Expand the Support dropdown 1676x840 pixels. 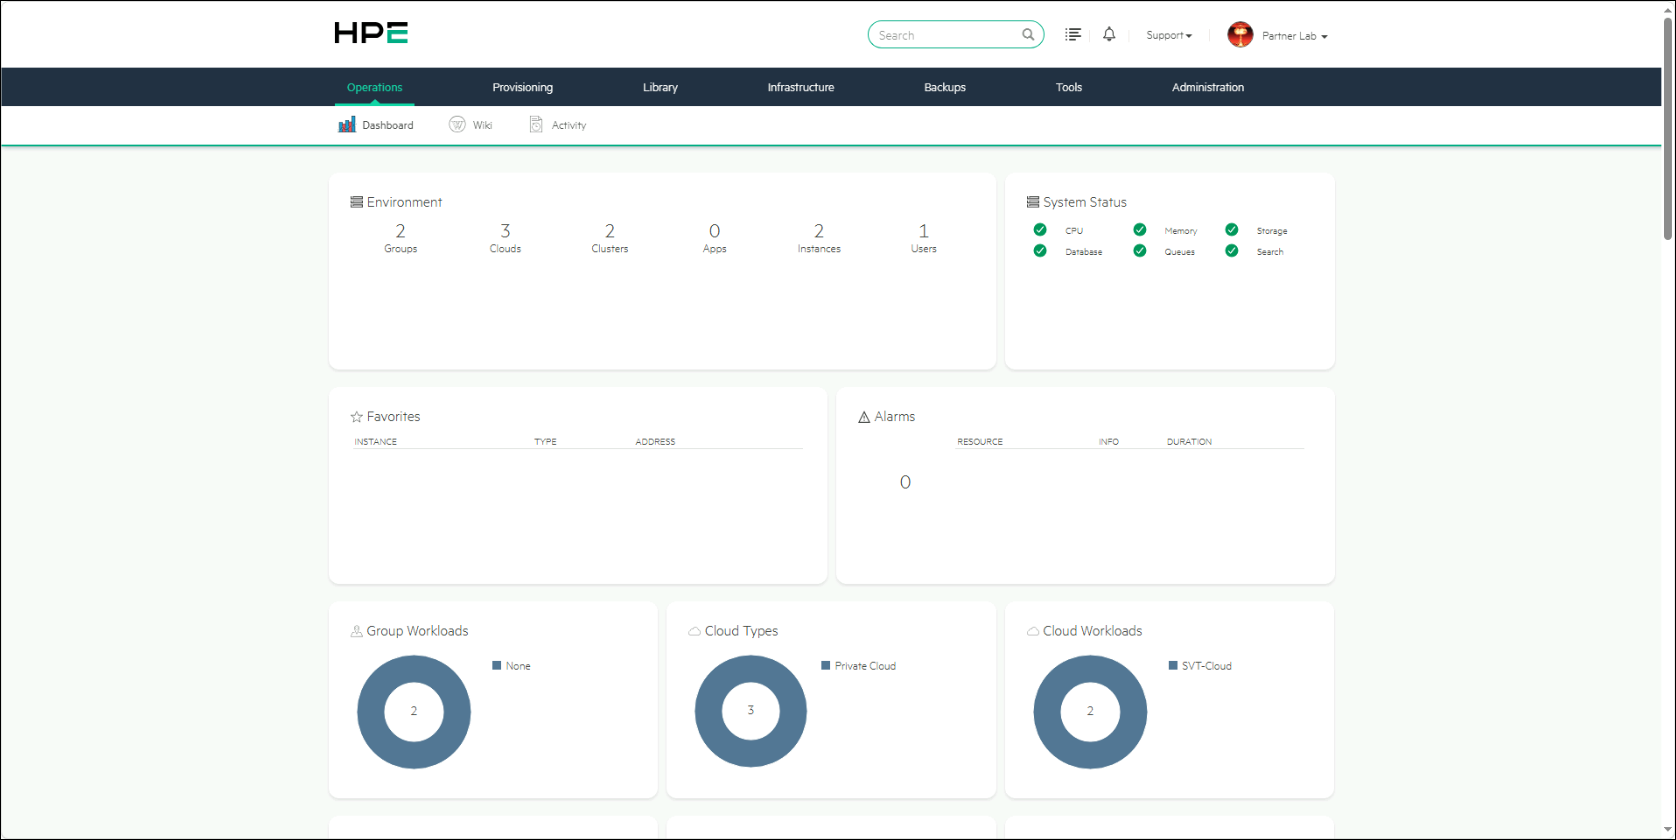[1169, 35]
